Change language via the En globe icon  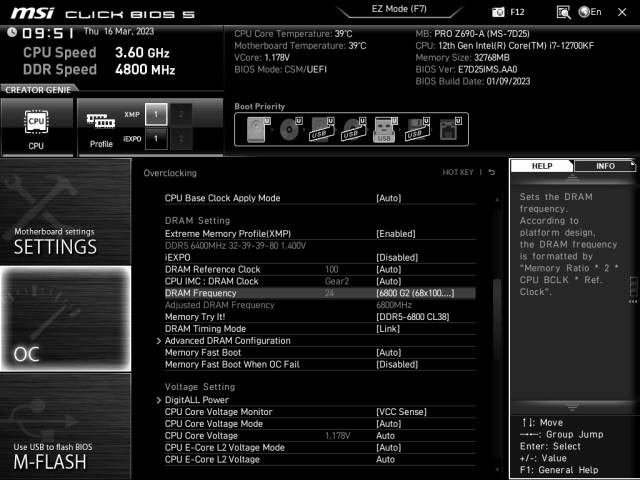(590, 12)
